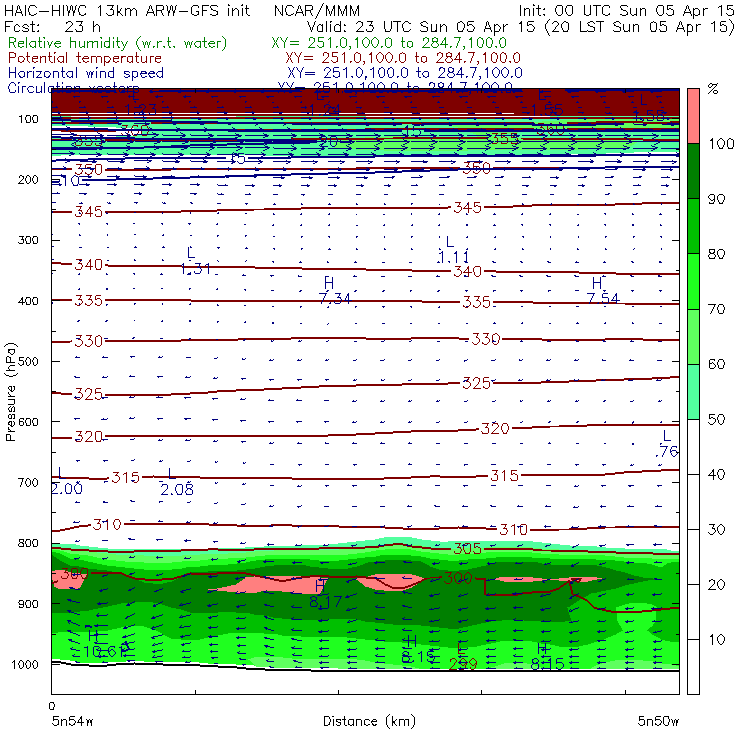Click the '200' pressure axis tick label
Viewport: 740px width, 740px height.
pos(28,179)
